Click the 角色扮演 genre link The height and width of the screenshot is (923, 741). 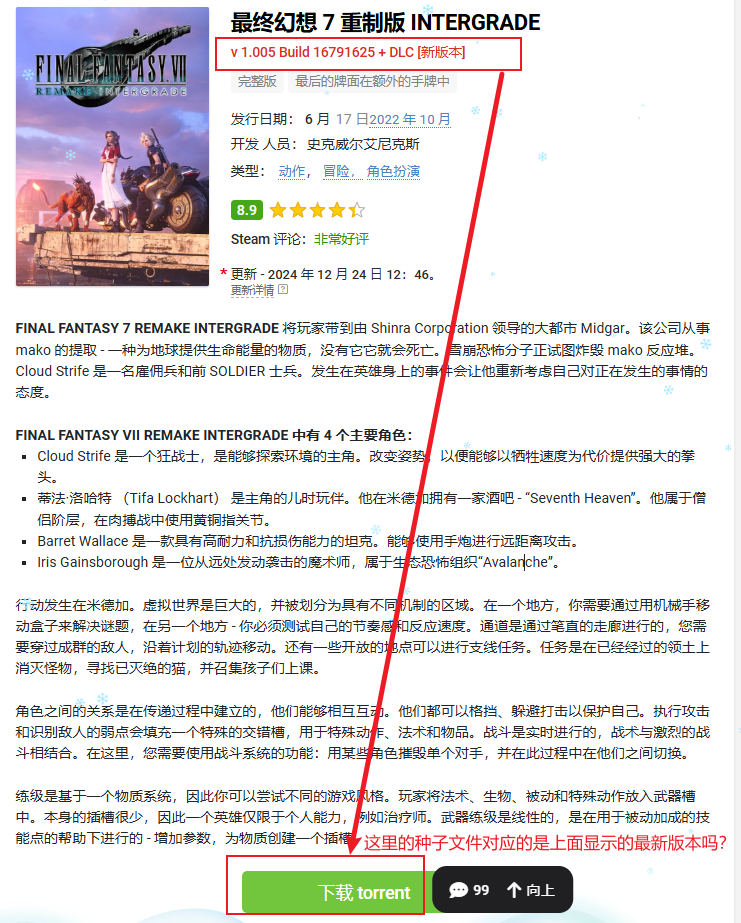tap(393, 171)
